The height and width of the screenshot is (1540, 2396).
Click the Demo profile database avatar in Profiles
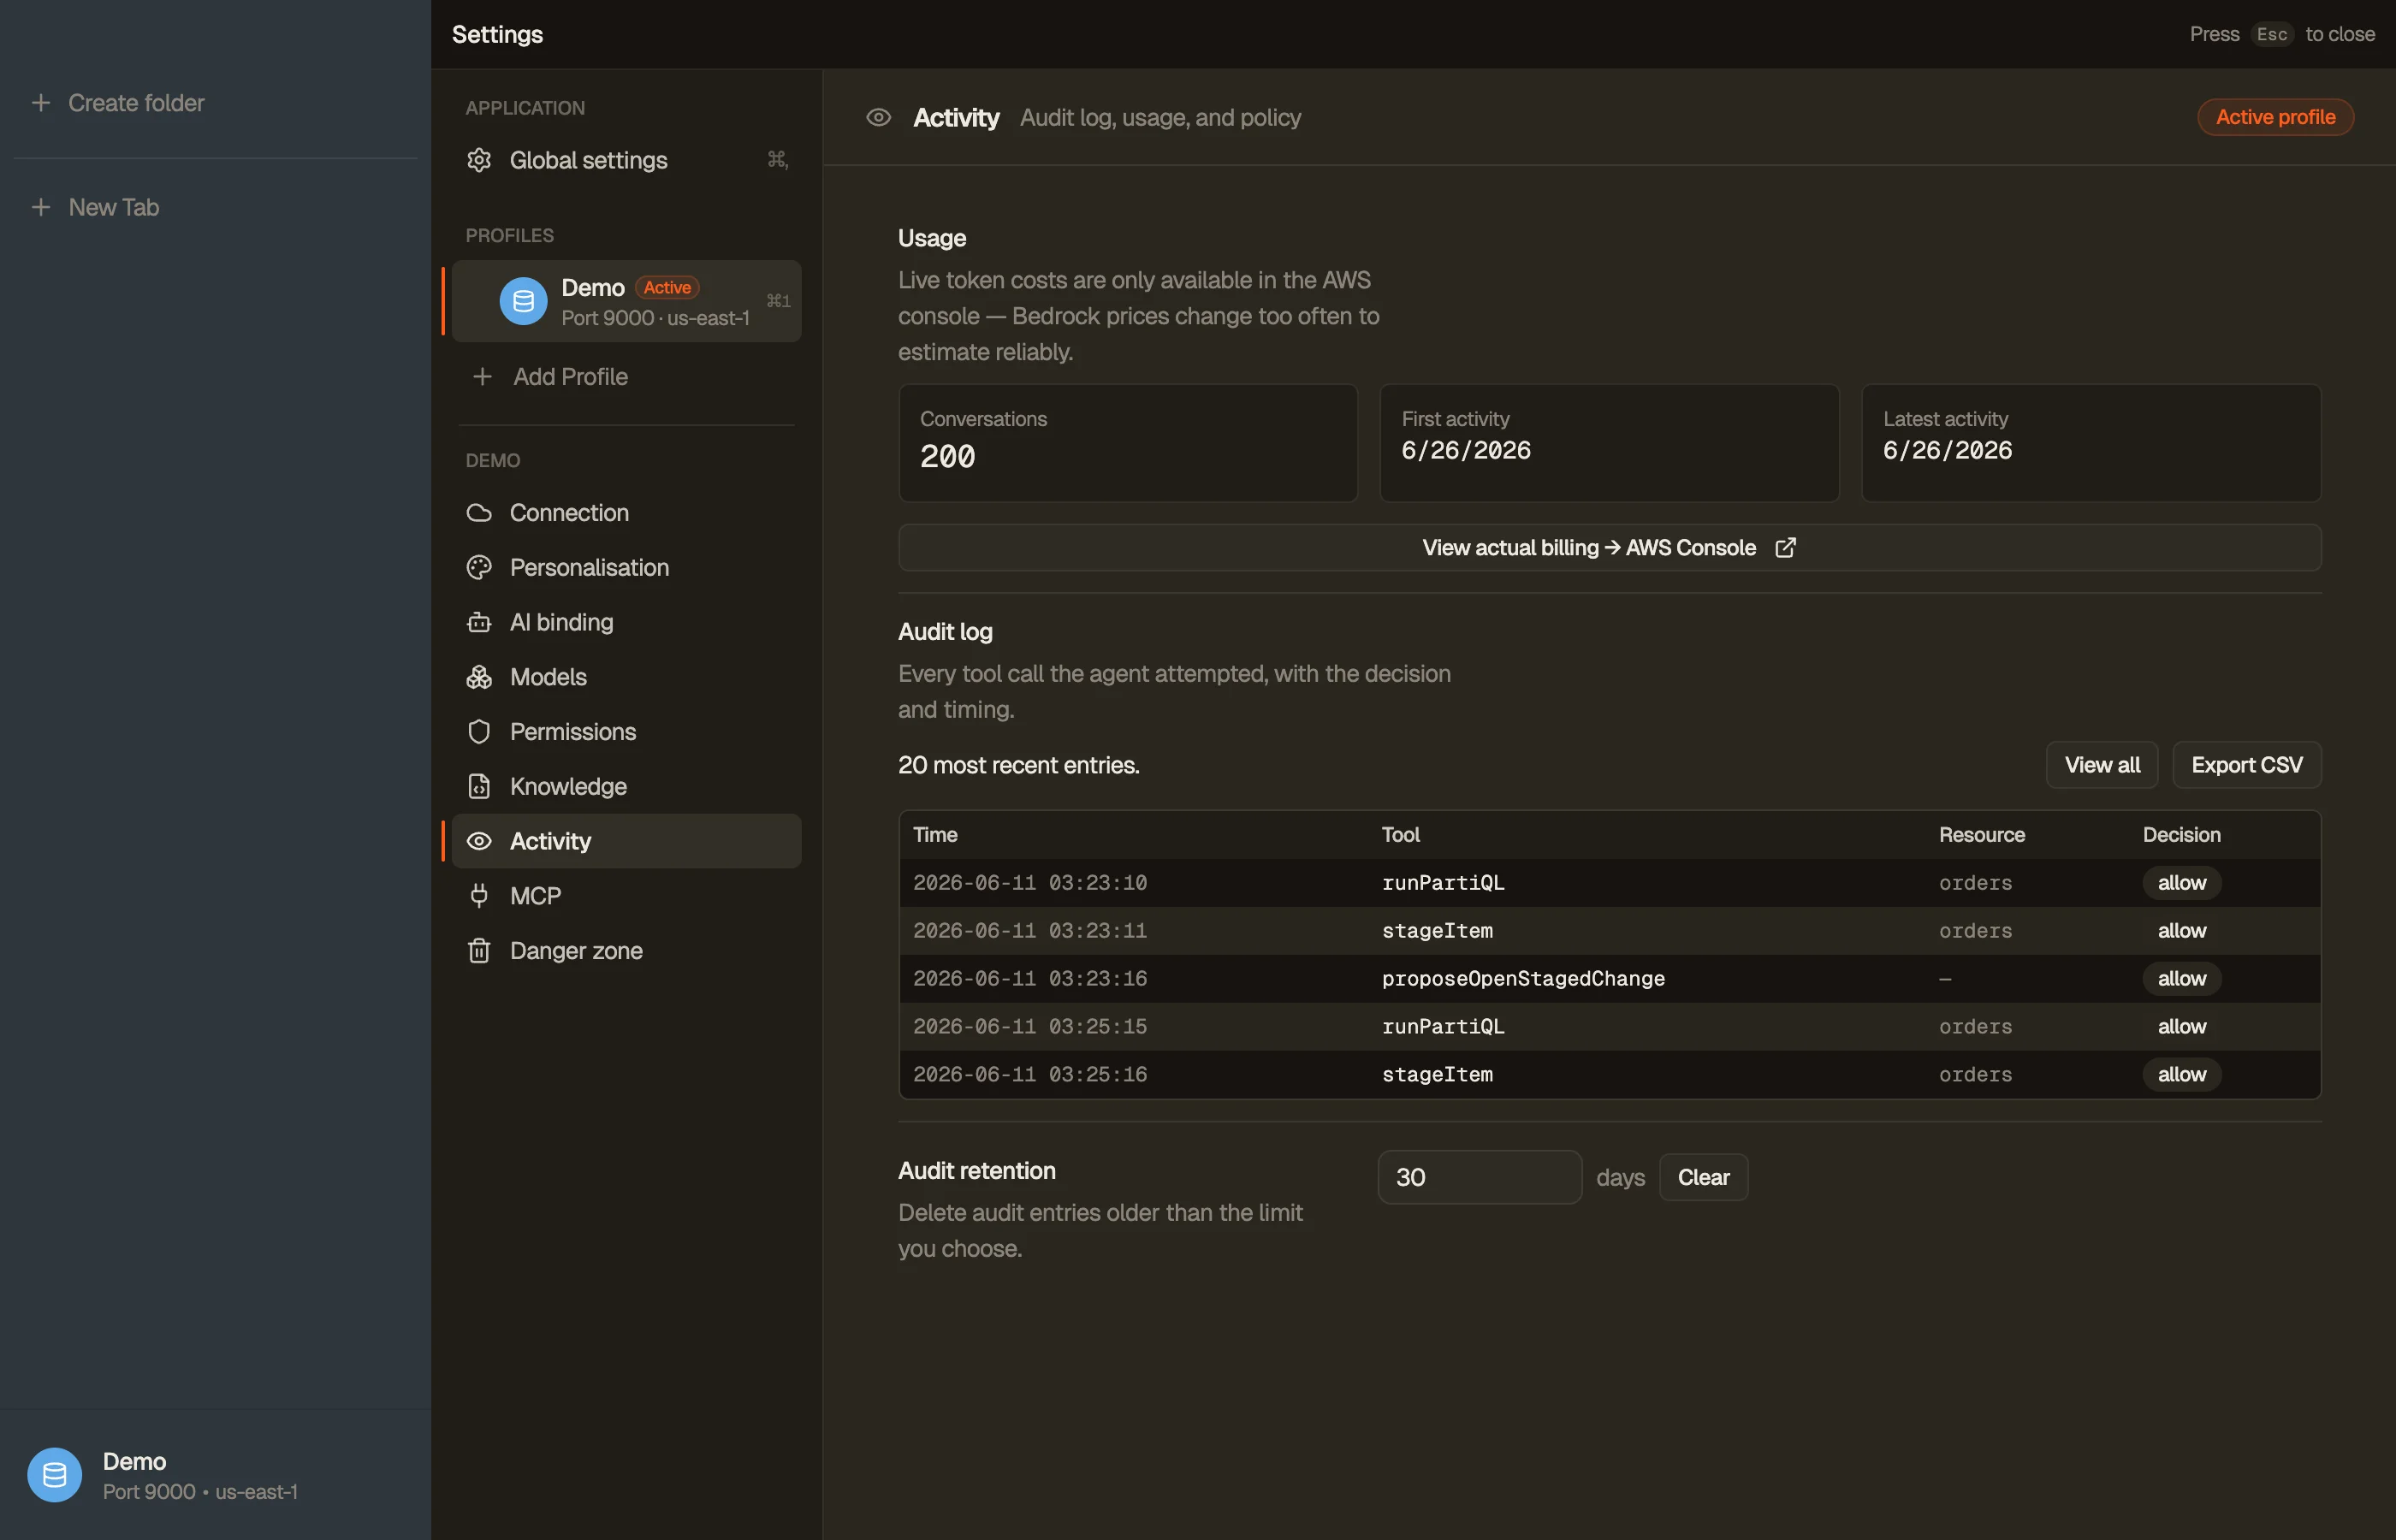coord(523,301)
